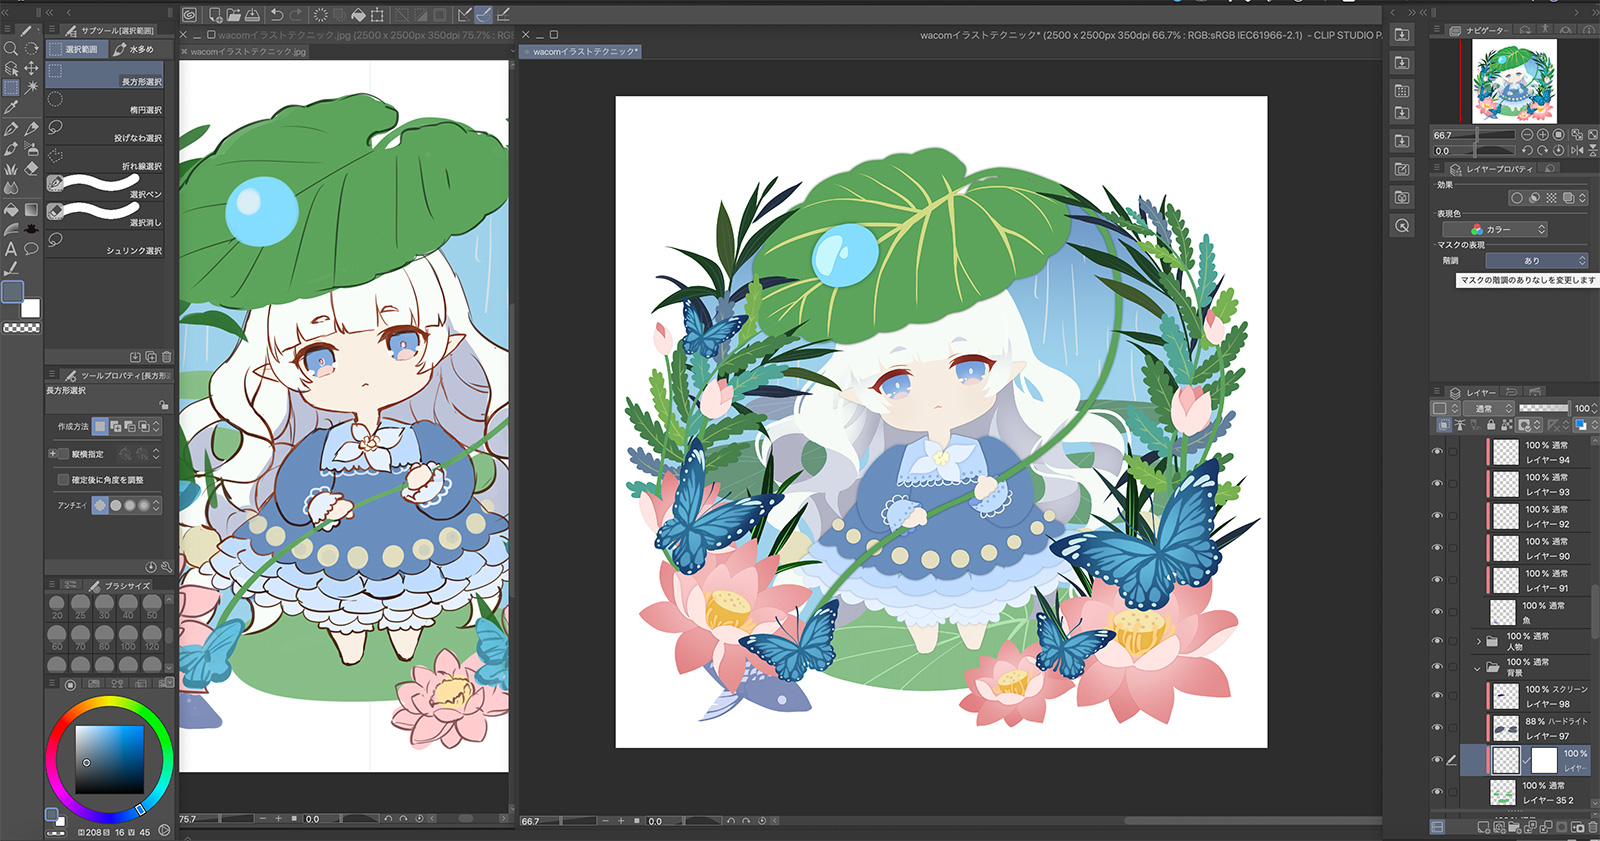
Task: Select the Move layer tool
Action: (32, 68)
